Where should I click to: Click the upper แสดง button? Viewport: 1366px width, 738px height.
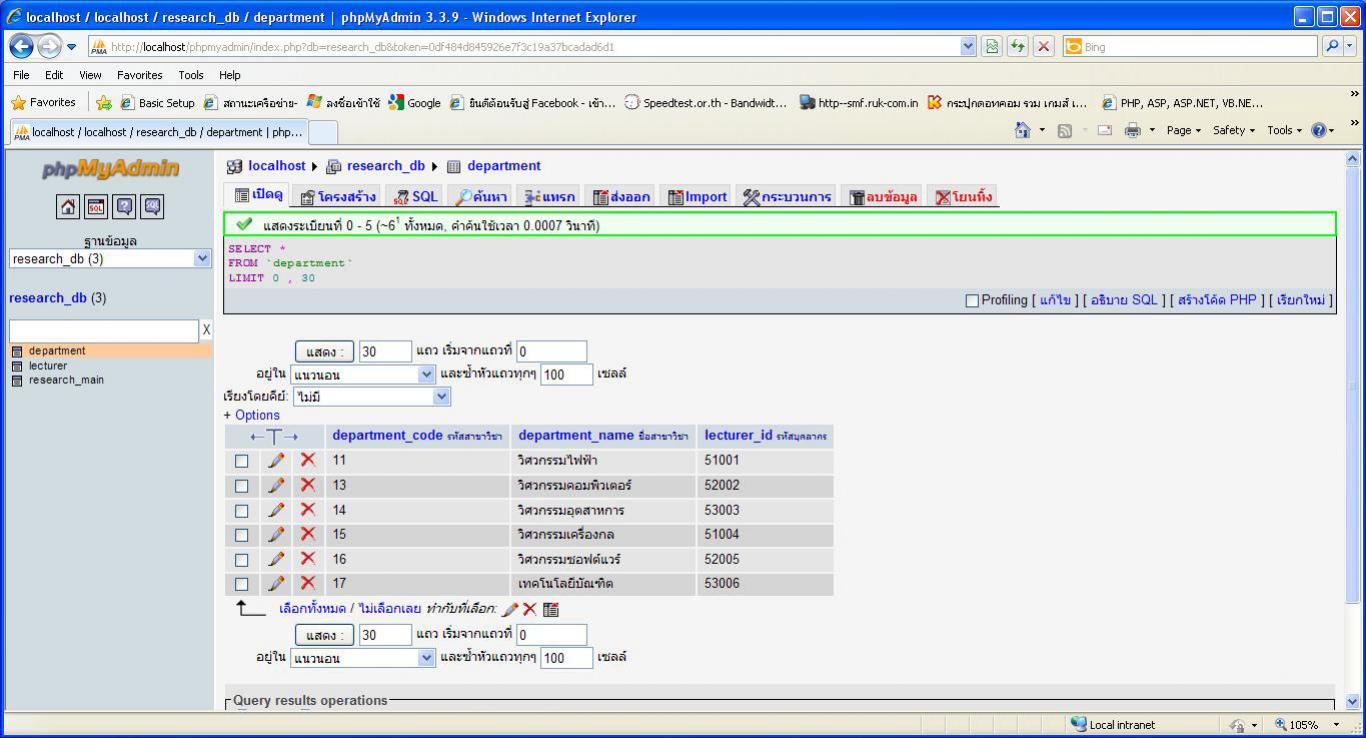[x=324, y=352]
